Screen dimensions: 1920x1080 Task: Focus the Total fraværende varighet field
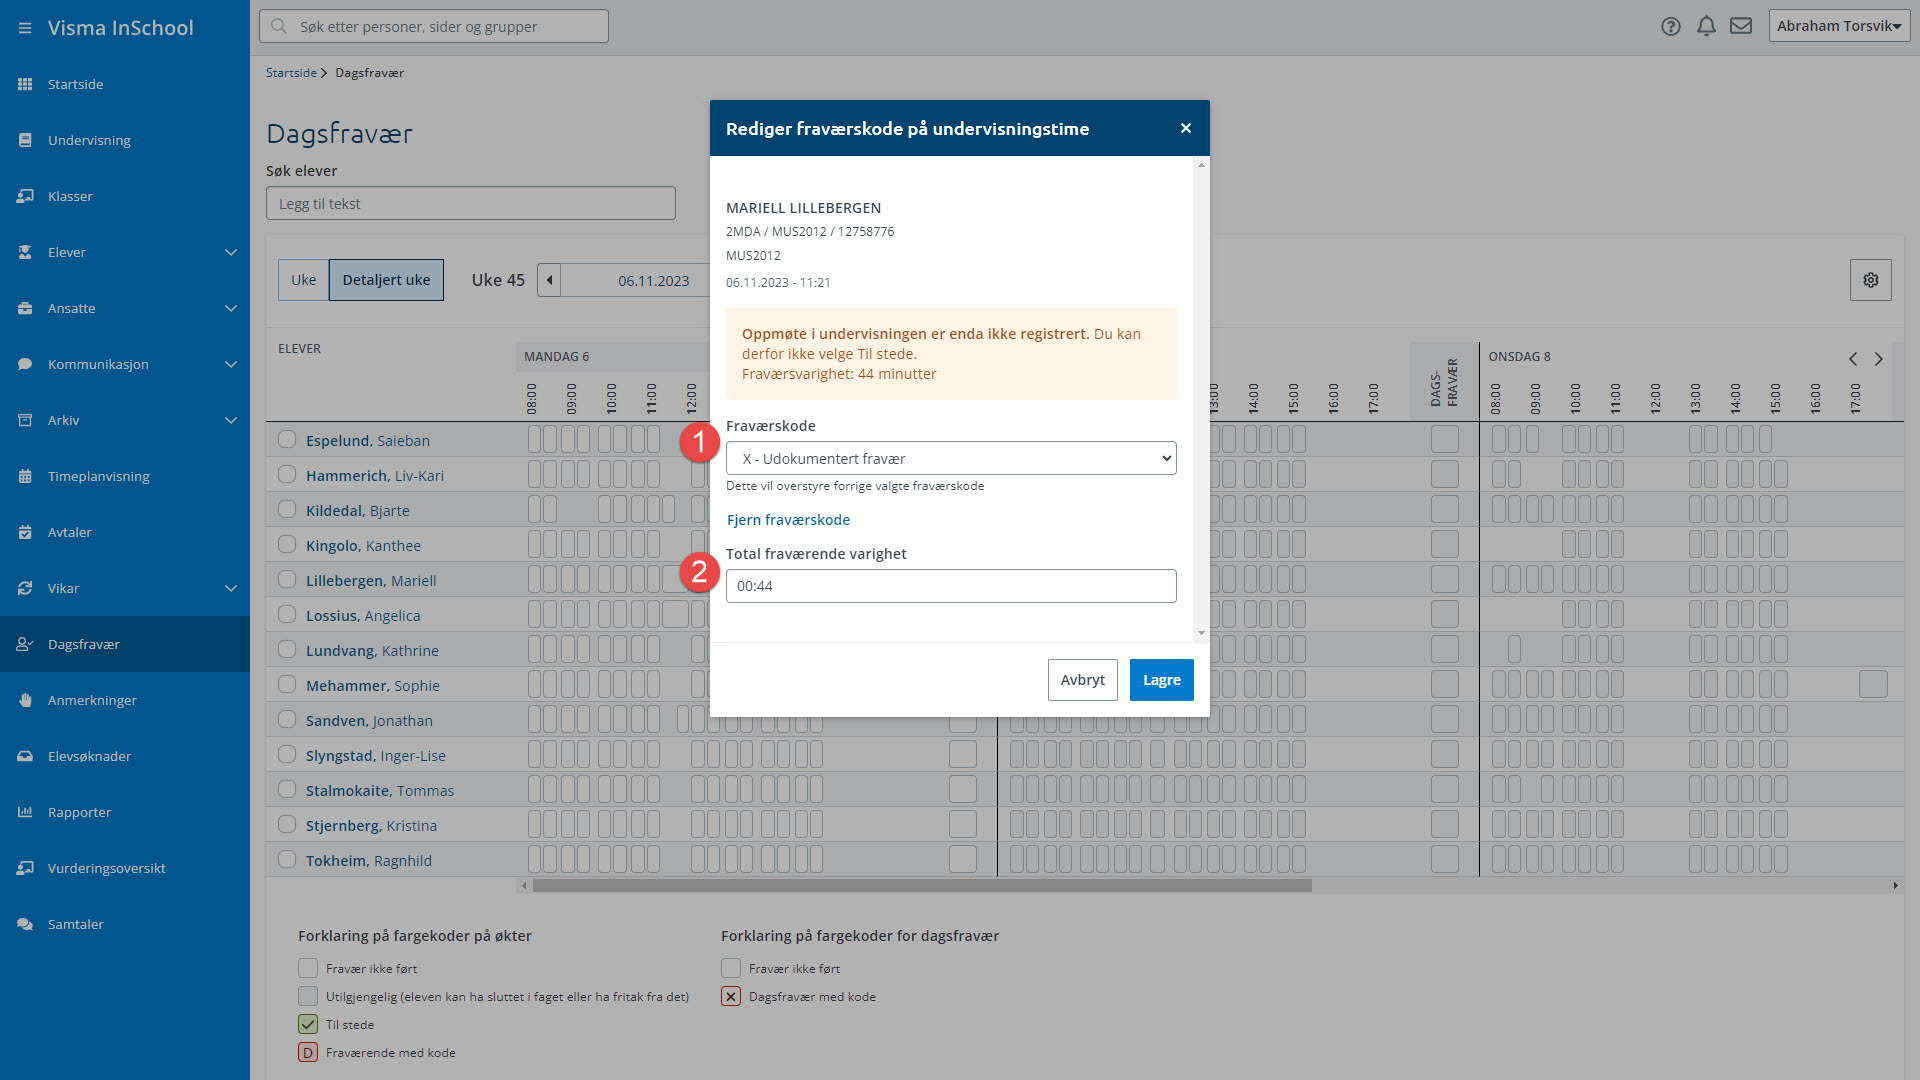951,586
